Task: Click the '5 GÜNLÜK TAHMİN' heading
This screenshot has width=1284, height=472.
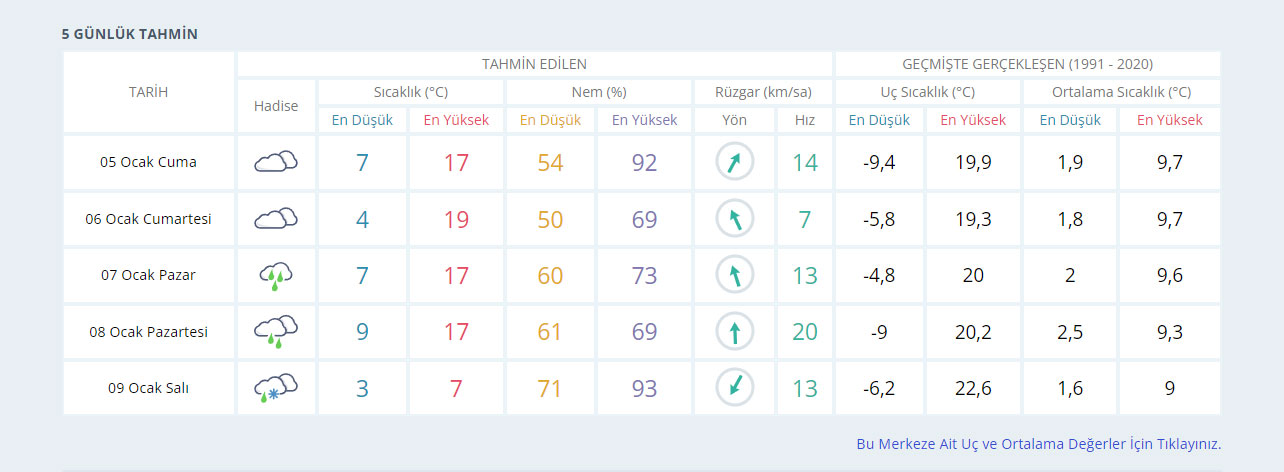Action: point(130,34)
